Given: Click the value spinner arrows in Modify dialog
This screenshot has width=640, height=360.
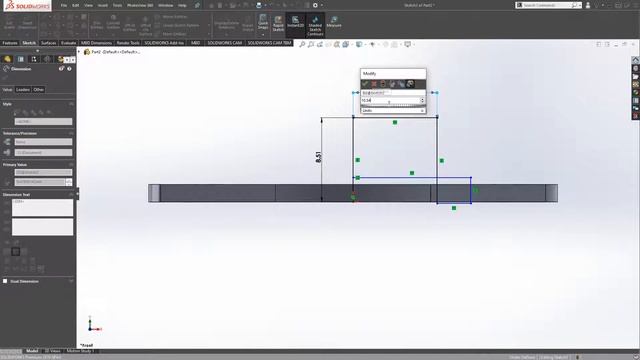Looking at the screenshot, I should coord(422,100).
